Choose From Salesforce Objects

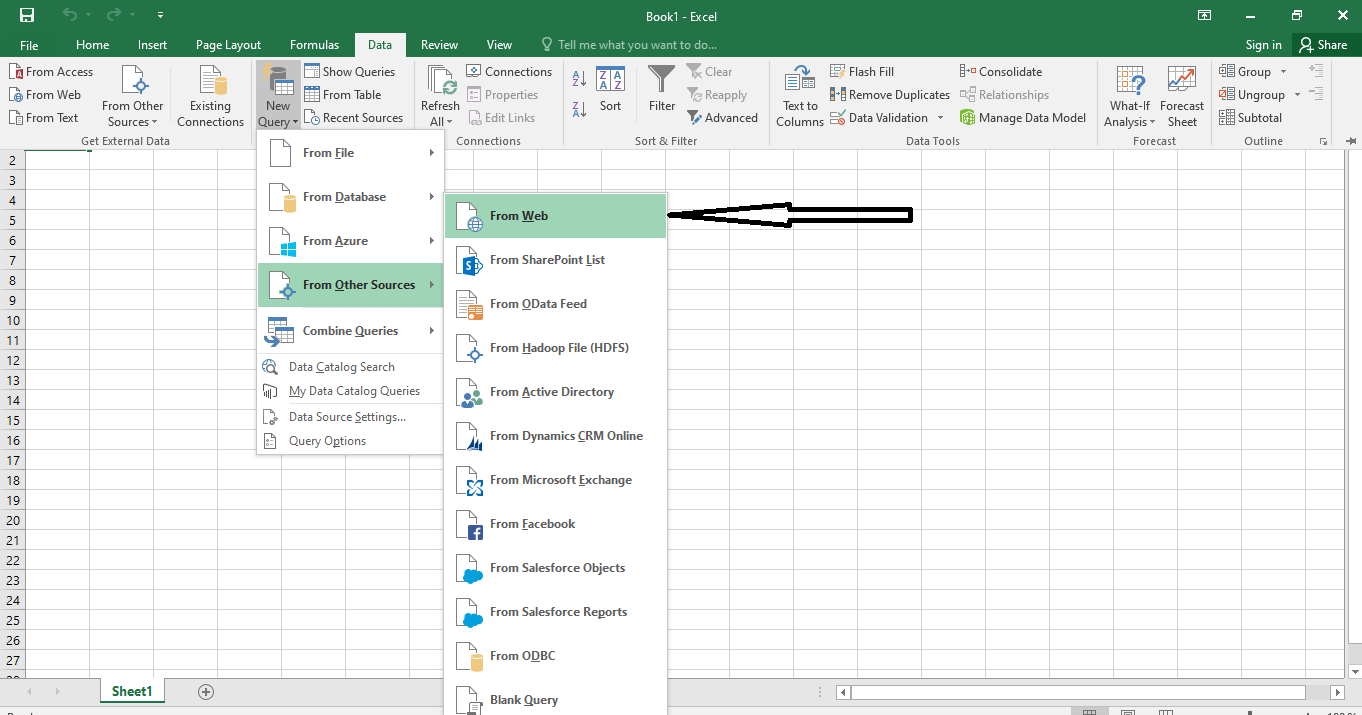pos(557,567)
